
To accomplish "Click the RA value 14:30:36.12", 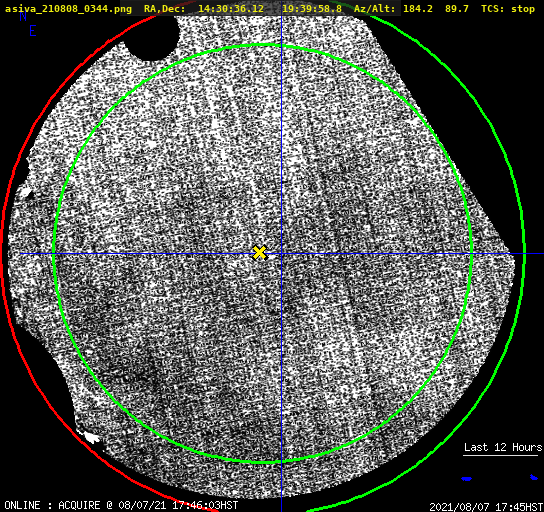I will (x=231, y=9).
